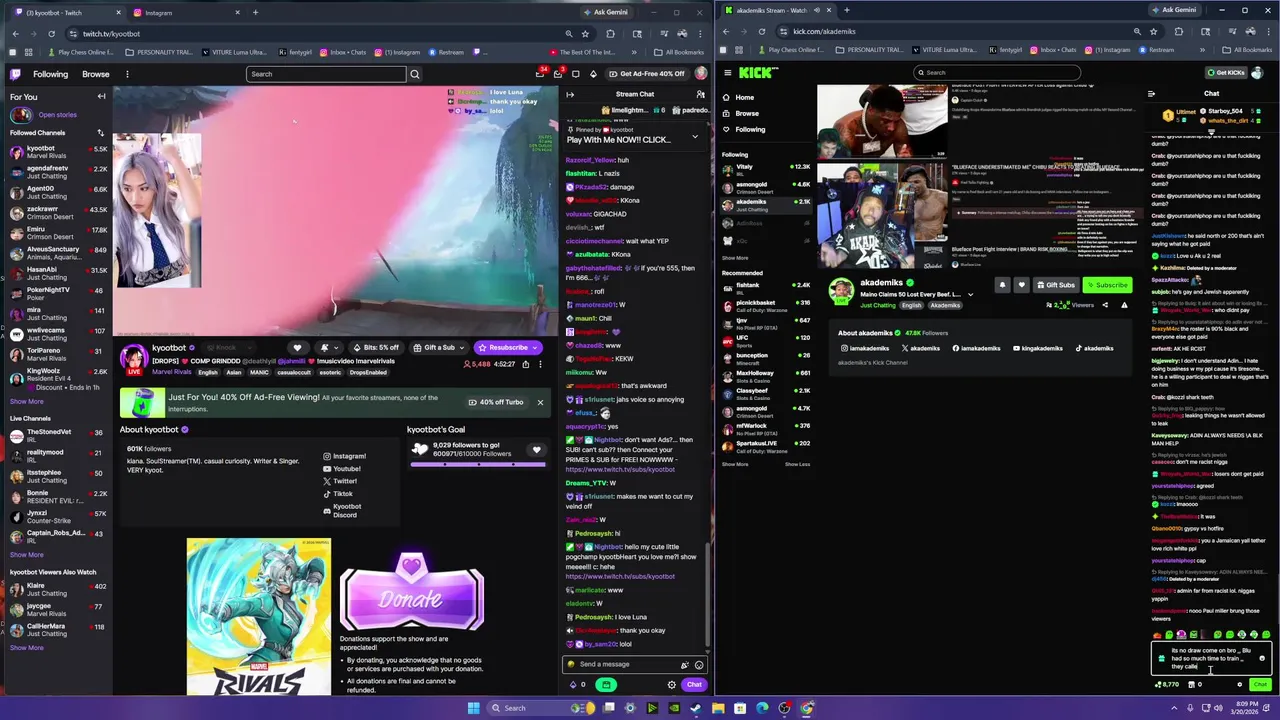
Task: Open the kyootbot stream three-dot options
Action: 540,364
